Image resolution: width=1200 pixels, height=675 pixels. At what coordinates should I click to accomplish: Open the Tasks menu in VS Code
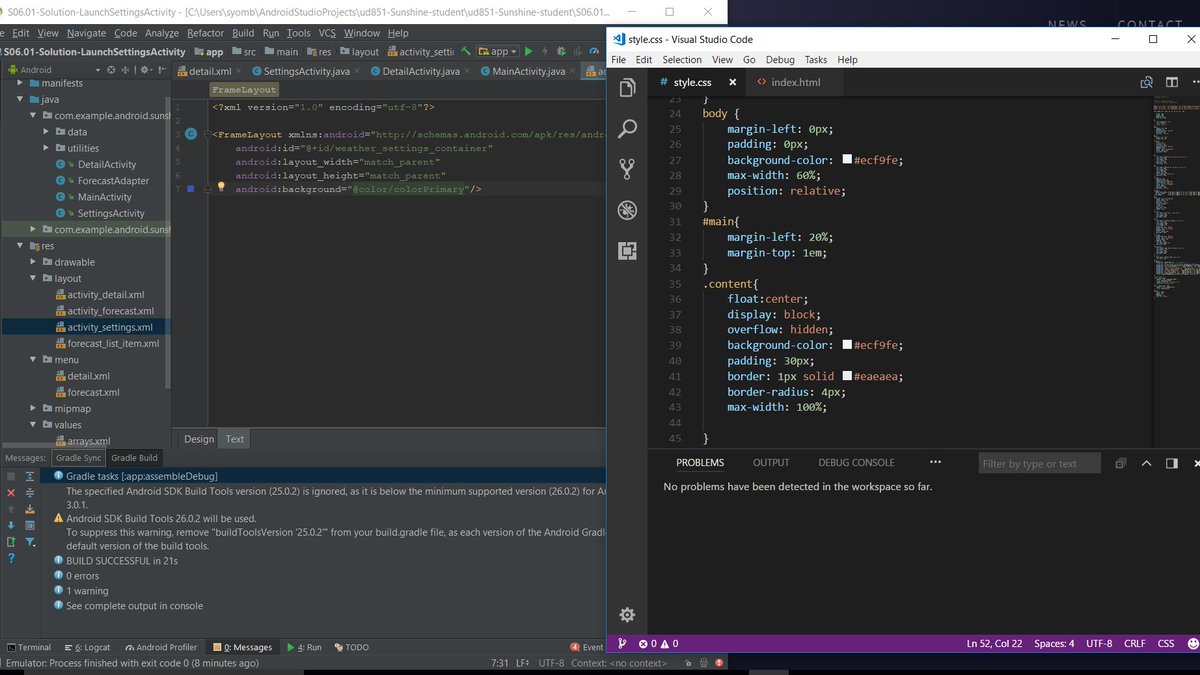pos(816,60)
